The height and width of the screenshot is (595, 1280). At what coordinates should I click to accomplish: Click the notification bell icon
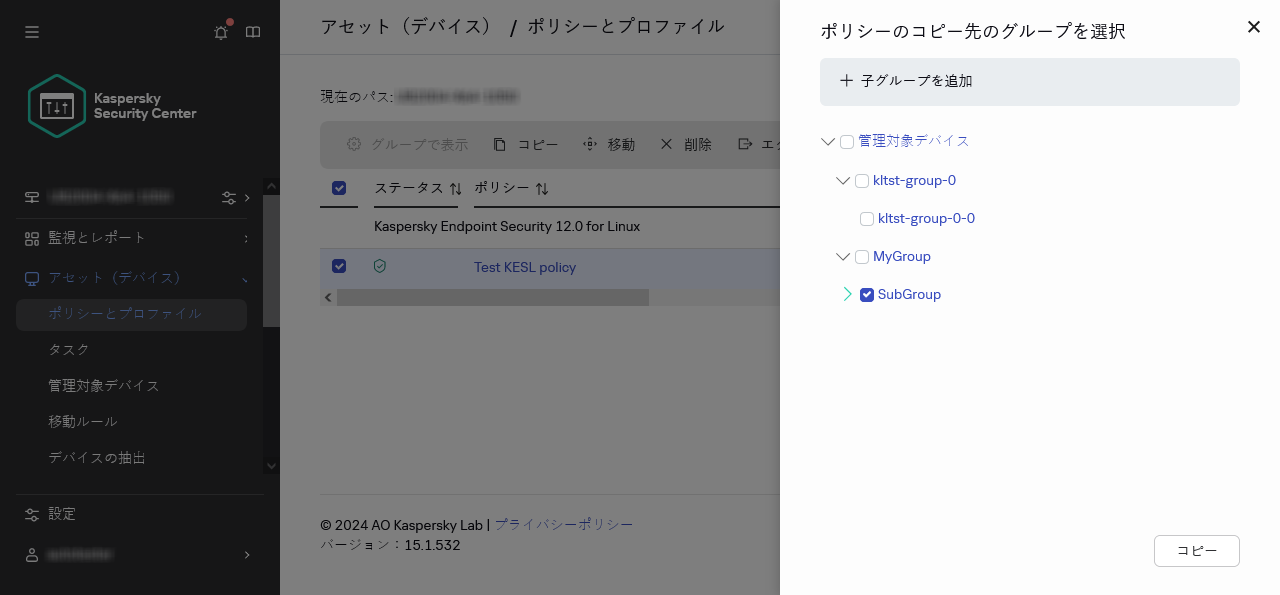point(221,32)
